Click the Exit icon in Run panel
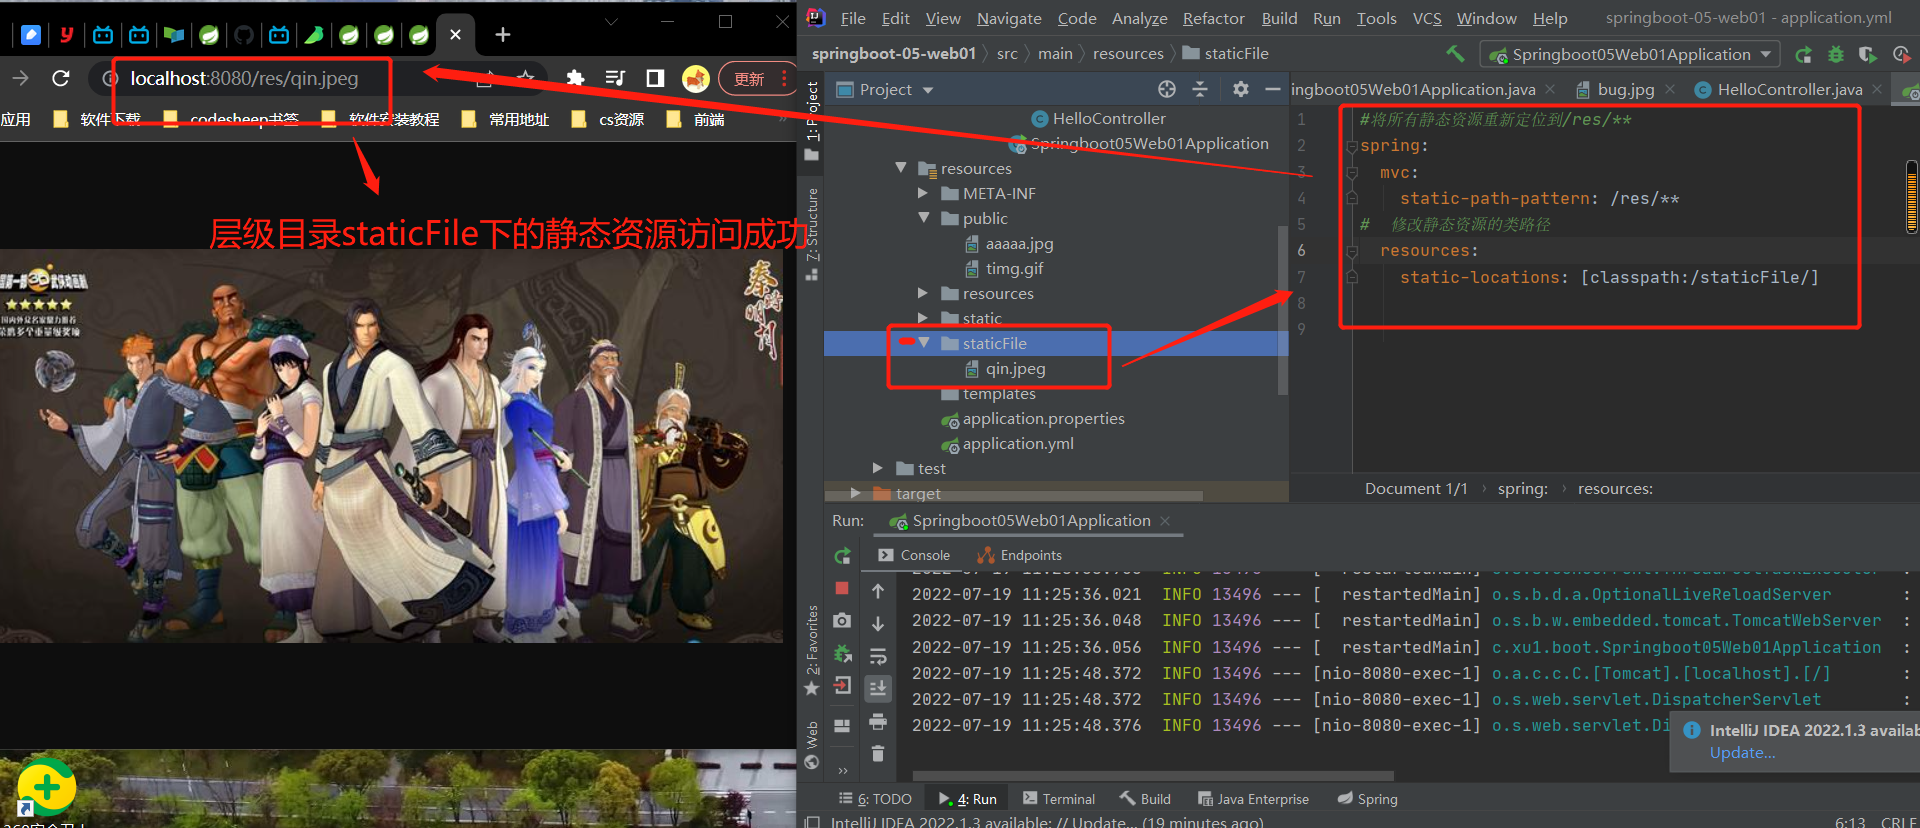Viewport: 1920px width, 828px height. [842, 686]
